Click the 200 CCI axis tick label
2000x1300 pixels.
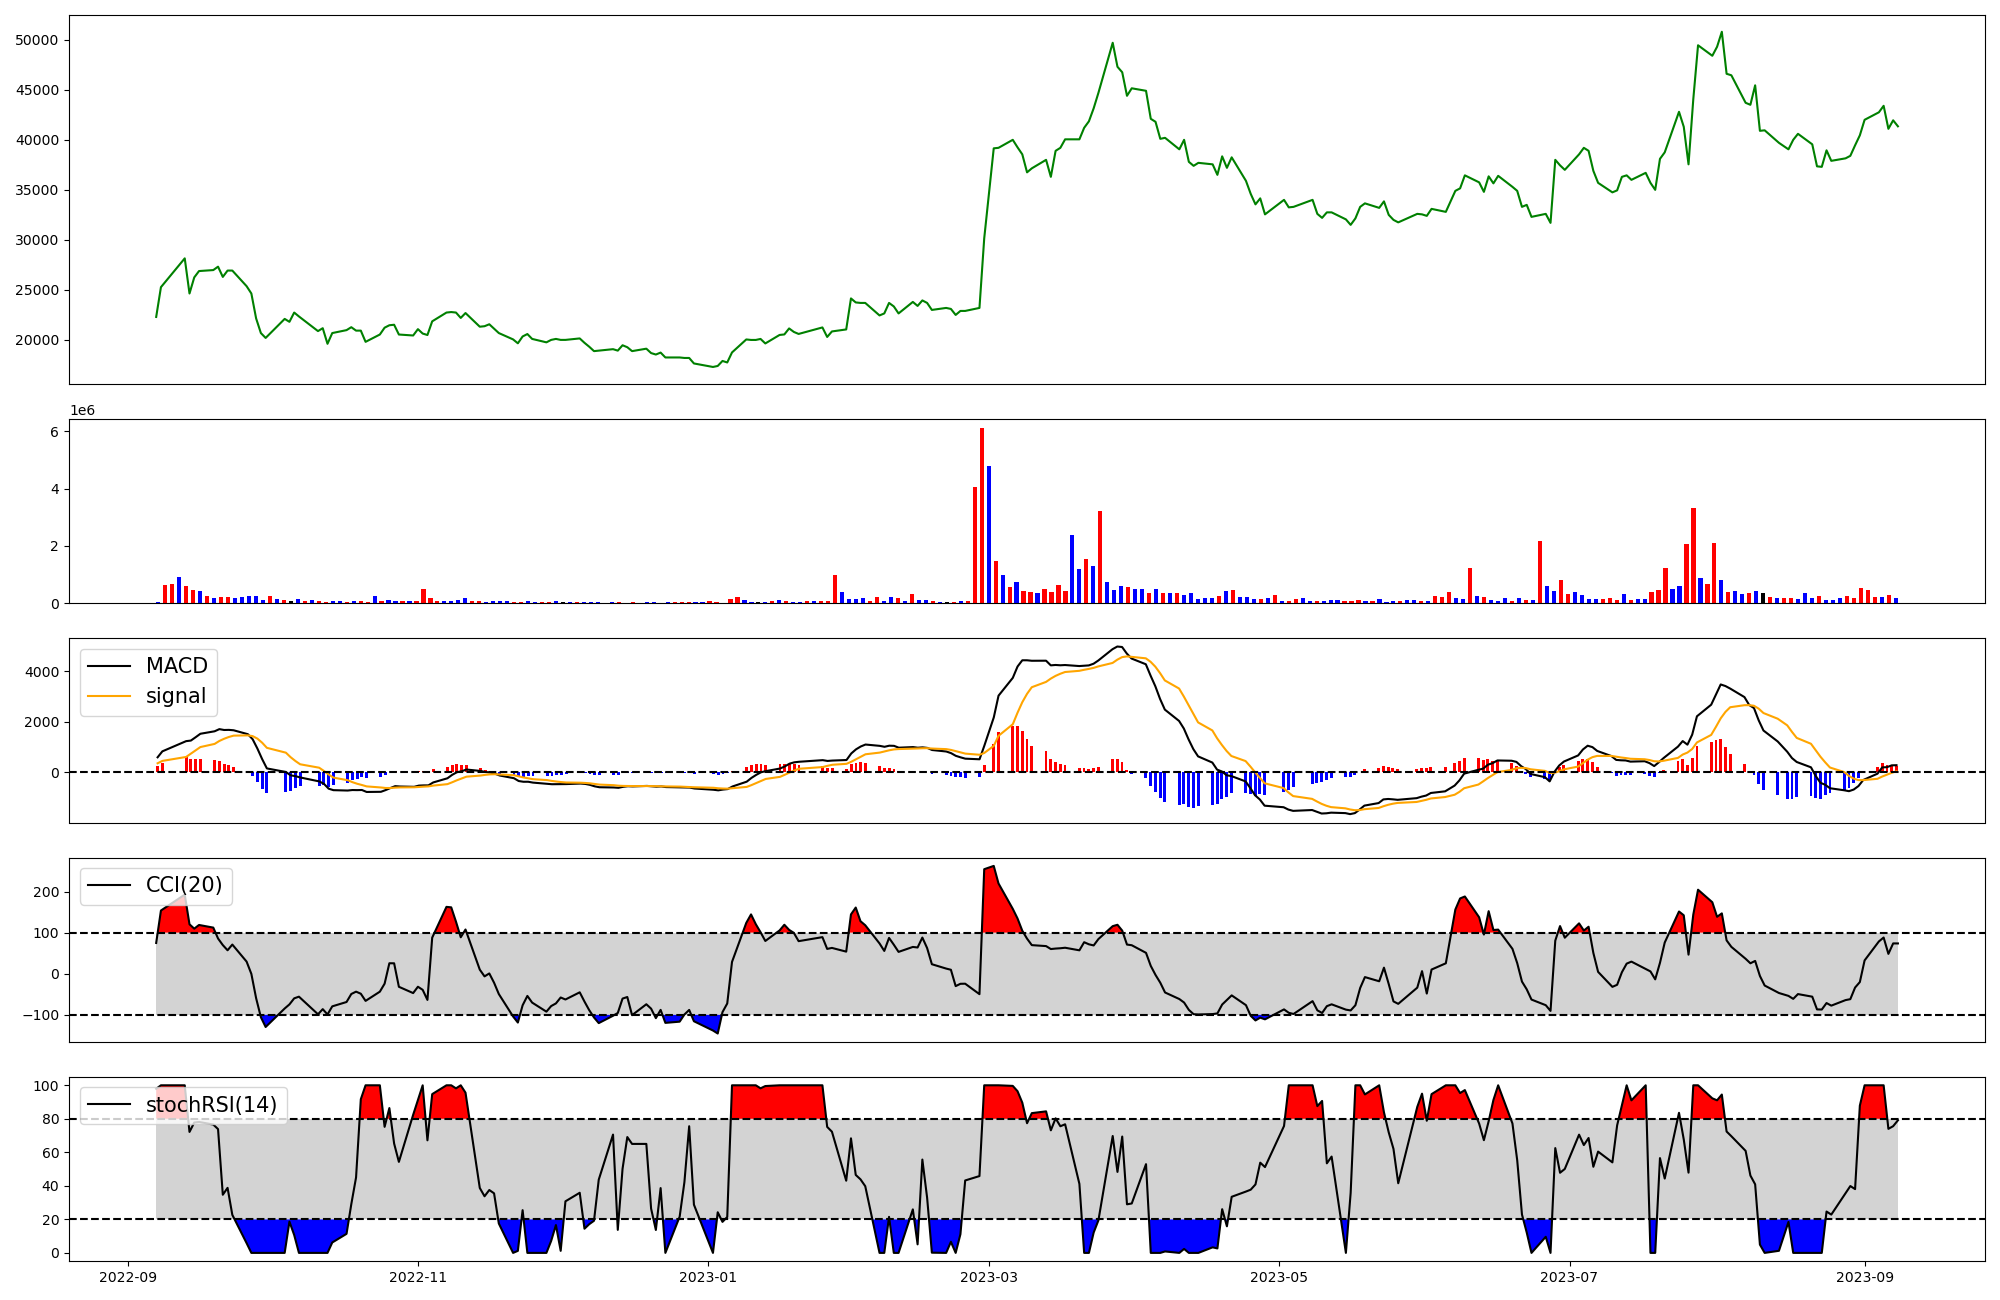(x=48, y=892)
